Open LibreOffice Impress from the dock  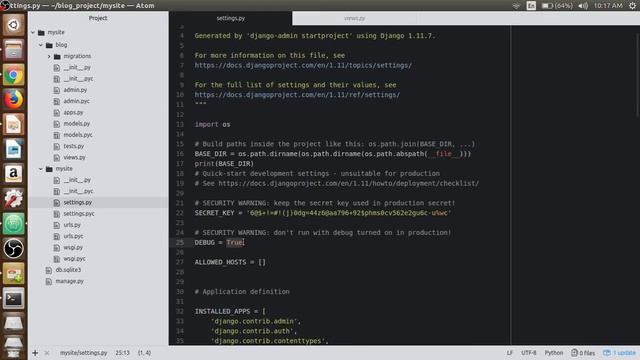click(13, 124)
